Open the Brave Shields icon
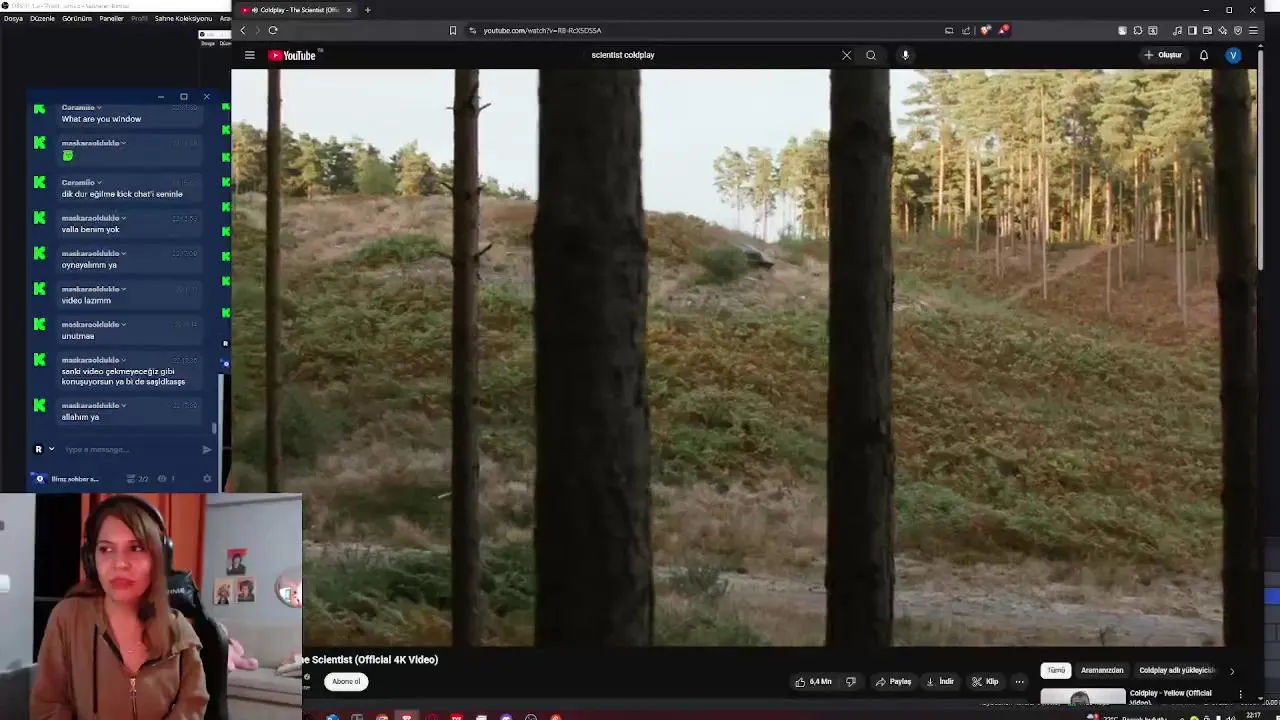 click(x=985, y=30)
